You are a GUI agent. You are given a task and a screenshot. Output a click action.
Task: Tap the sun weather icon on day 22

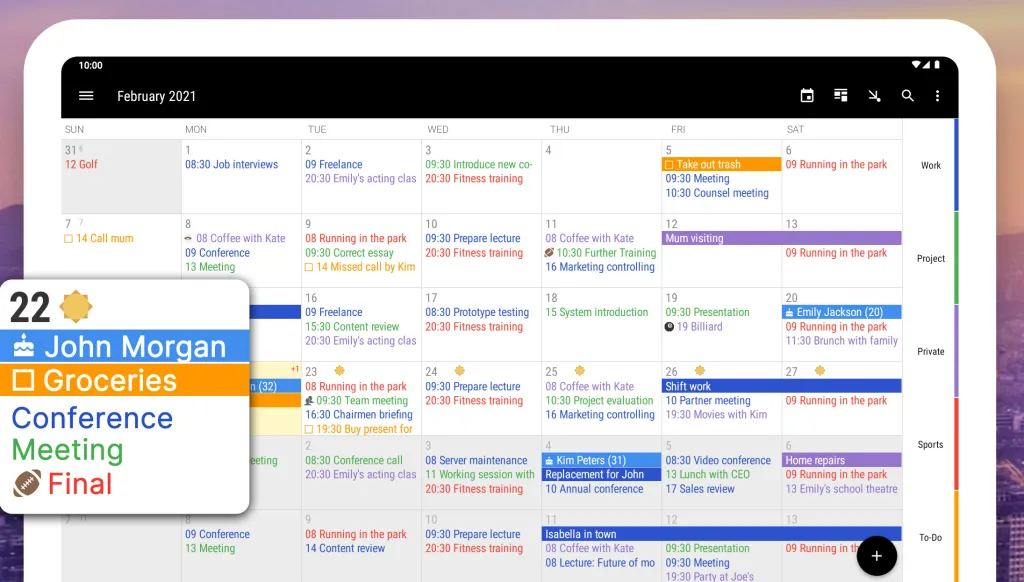point(76,306)
